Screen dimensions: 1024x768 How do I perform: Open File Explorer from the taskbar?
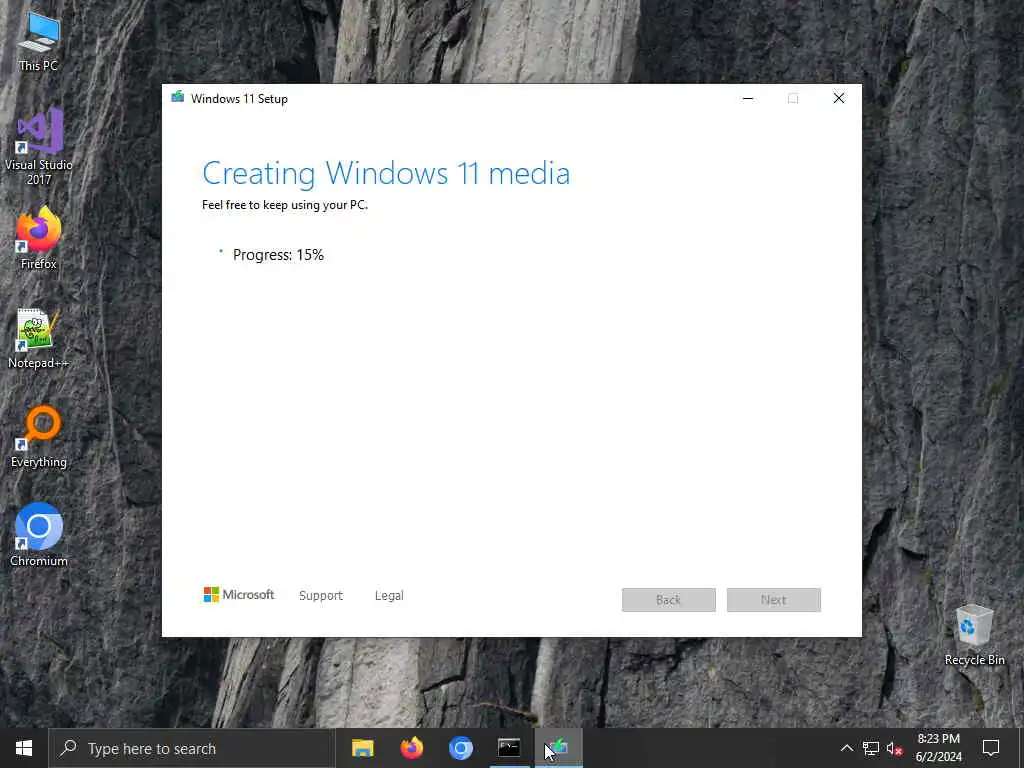point(362,748)
